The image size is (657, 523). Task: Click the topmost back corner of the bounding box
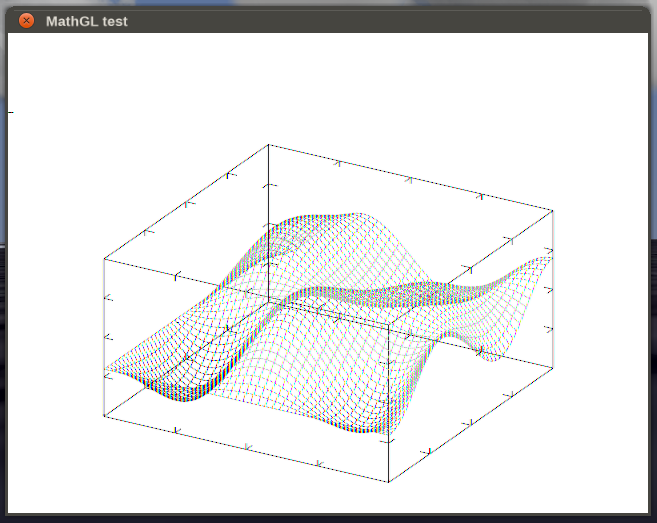tap(269, 145)
